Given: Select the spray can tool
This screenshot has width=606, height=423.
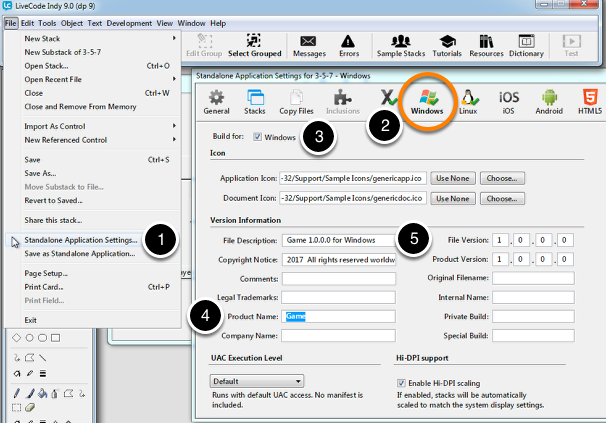Looking at the screenshot, I should pos(55,394).
